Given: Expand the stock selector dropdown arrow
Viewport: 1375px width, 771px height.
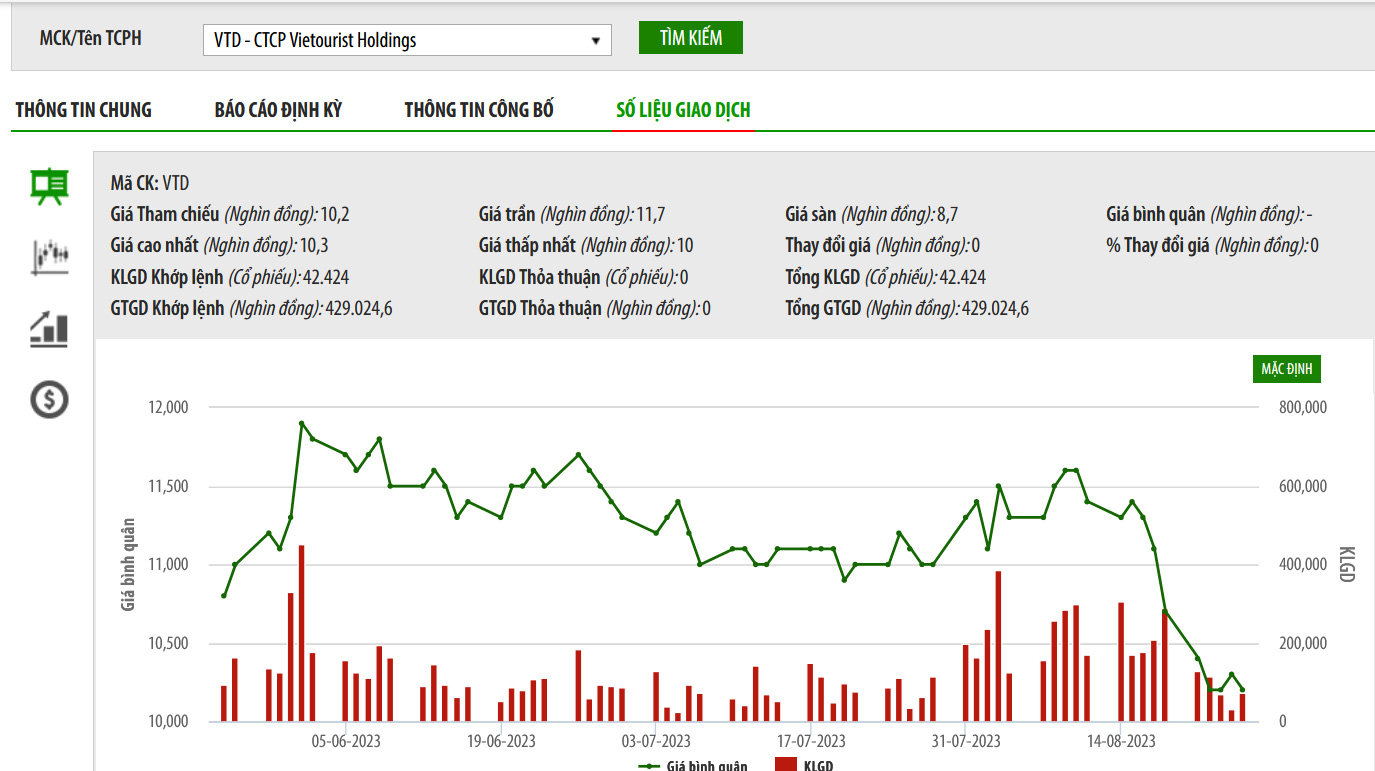Looking at the screenshot, I should coord(596,41).
